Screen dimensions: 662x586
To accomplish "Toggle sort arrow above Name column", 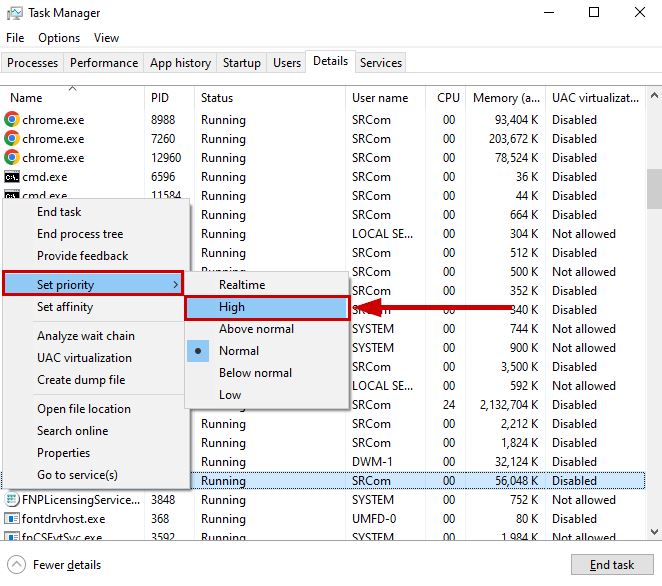I will click(x=72, y=88).
